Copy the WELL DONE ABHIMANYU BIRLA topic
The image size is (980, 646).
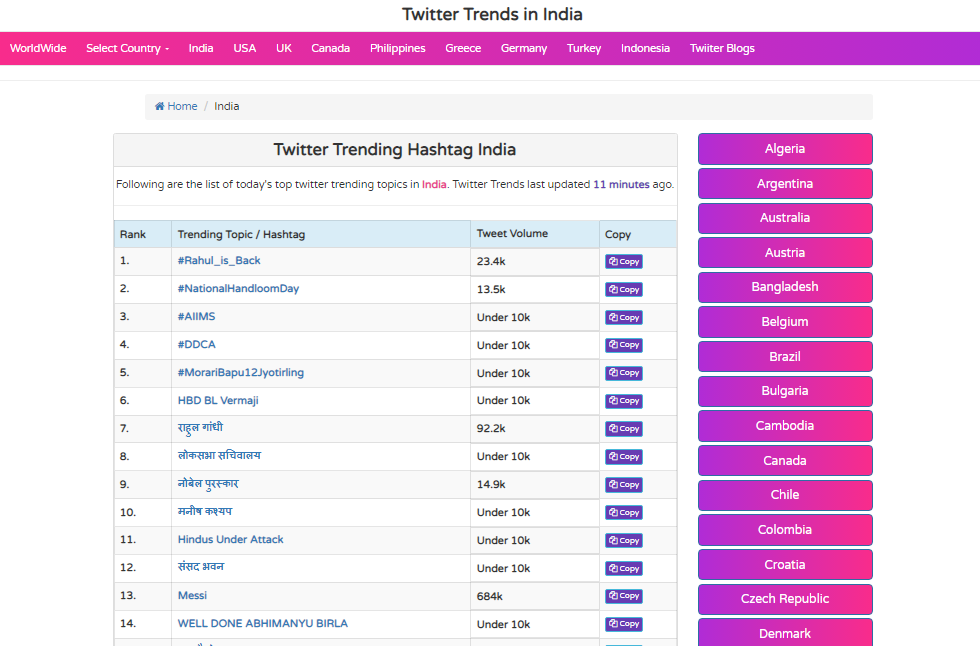point(624,624)
